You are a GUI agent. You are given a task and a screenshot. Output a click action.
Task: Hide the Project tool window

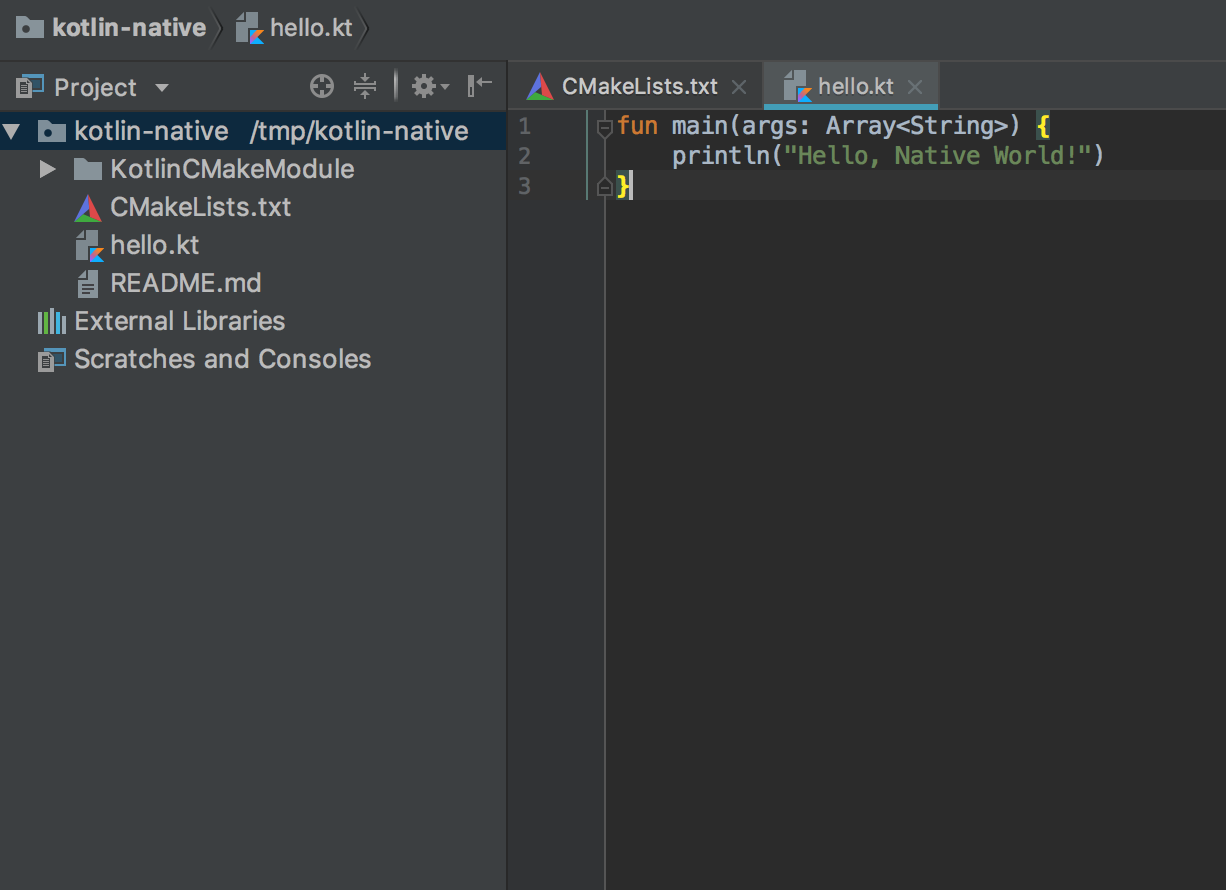pyautogui.click(x=480, y=86)
